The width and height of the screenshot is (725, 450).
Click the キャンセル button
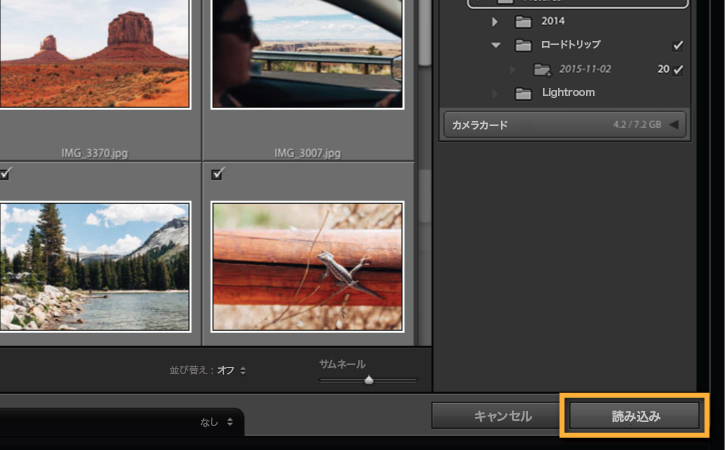point(502,416)
